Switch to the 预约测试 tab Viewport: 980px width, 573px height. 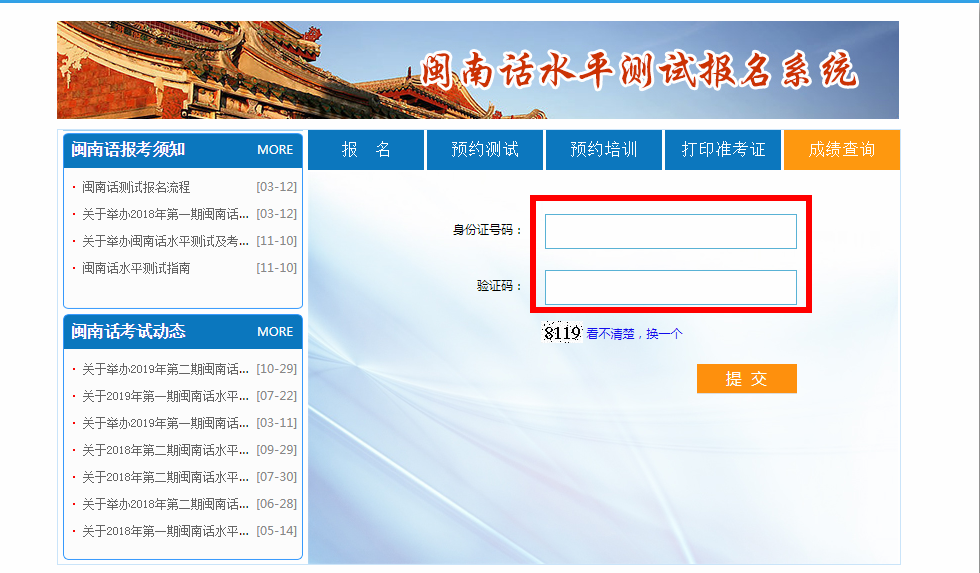point(485,150)
